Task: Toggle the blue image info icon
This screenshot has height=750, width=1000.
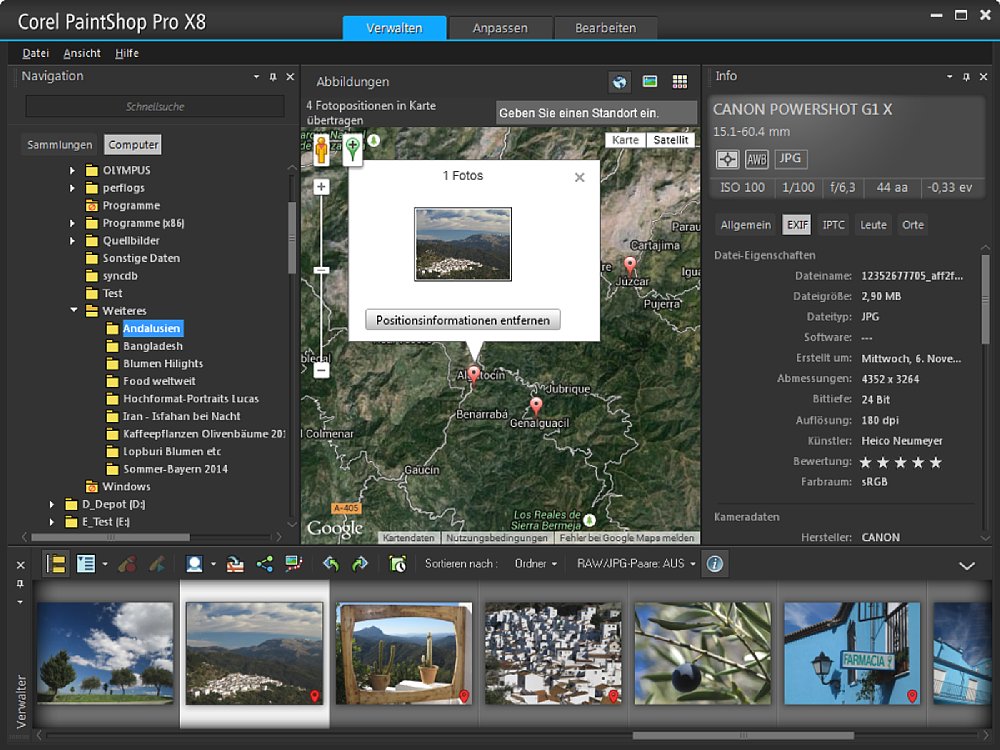Action: coord(715,564)
